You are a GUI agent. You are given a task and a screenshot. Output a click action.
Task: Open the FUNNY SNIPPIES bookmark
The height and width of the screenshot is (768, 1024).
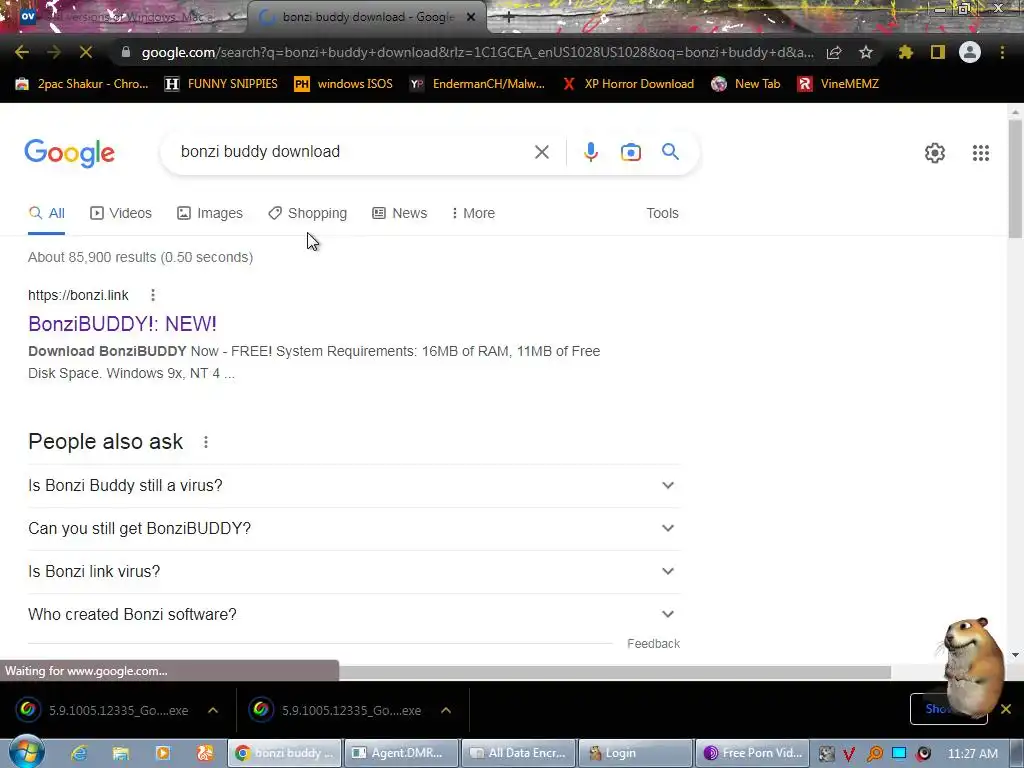(x=221, y=84)
